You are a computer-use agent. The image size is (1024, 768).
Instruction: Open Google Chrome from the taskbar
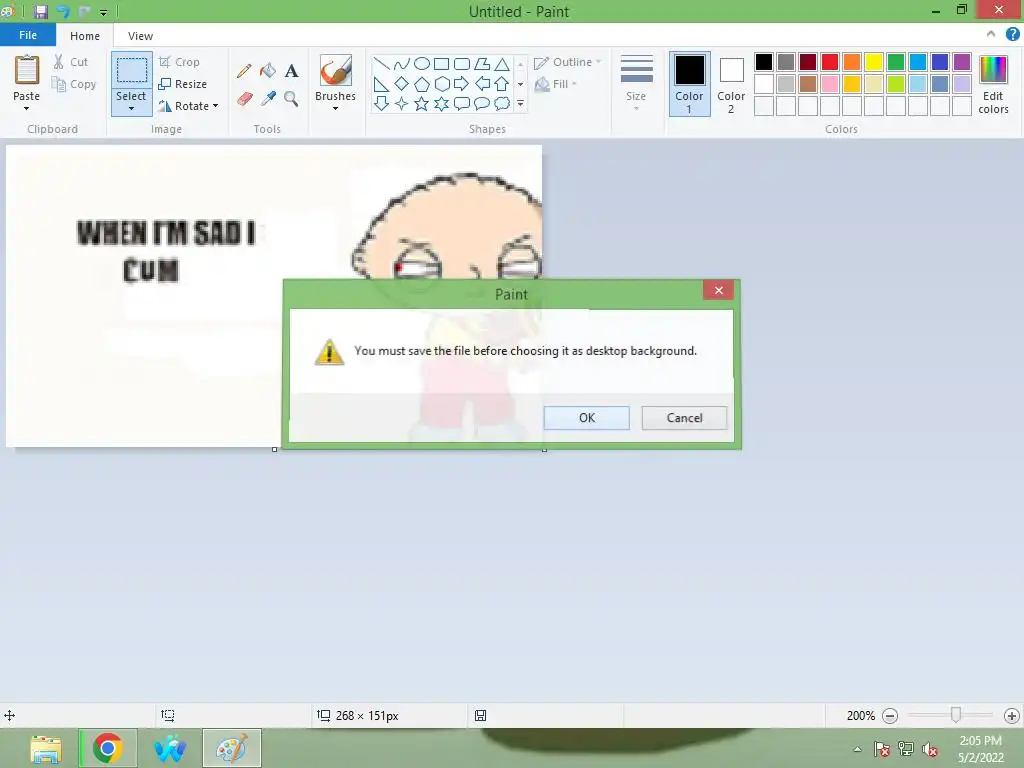click(108, 748)
